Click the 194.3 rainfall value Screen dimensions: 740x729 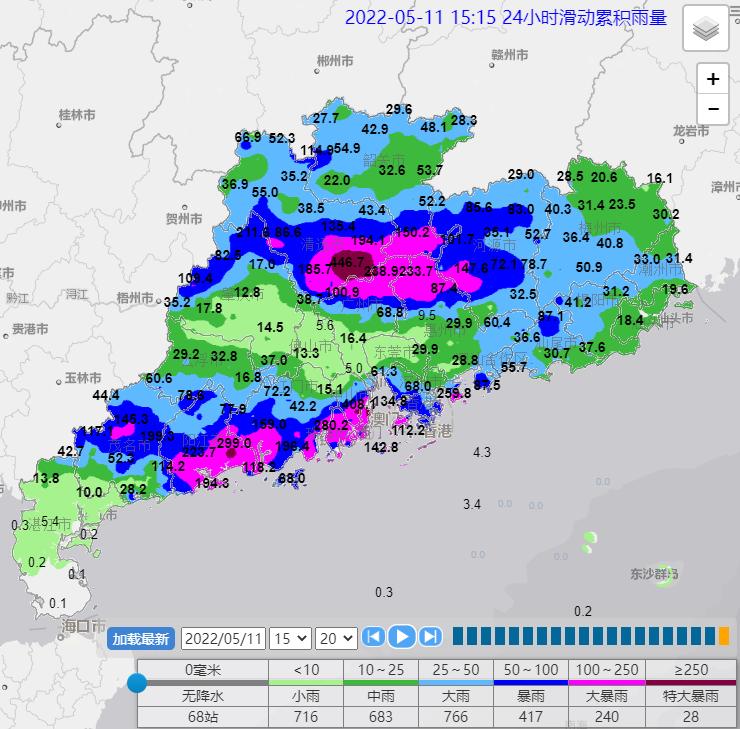click(x=212, y=483)
